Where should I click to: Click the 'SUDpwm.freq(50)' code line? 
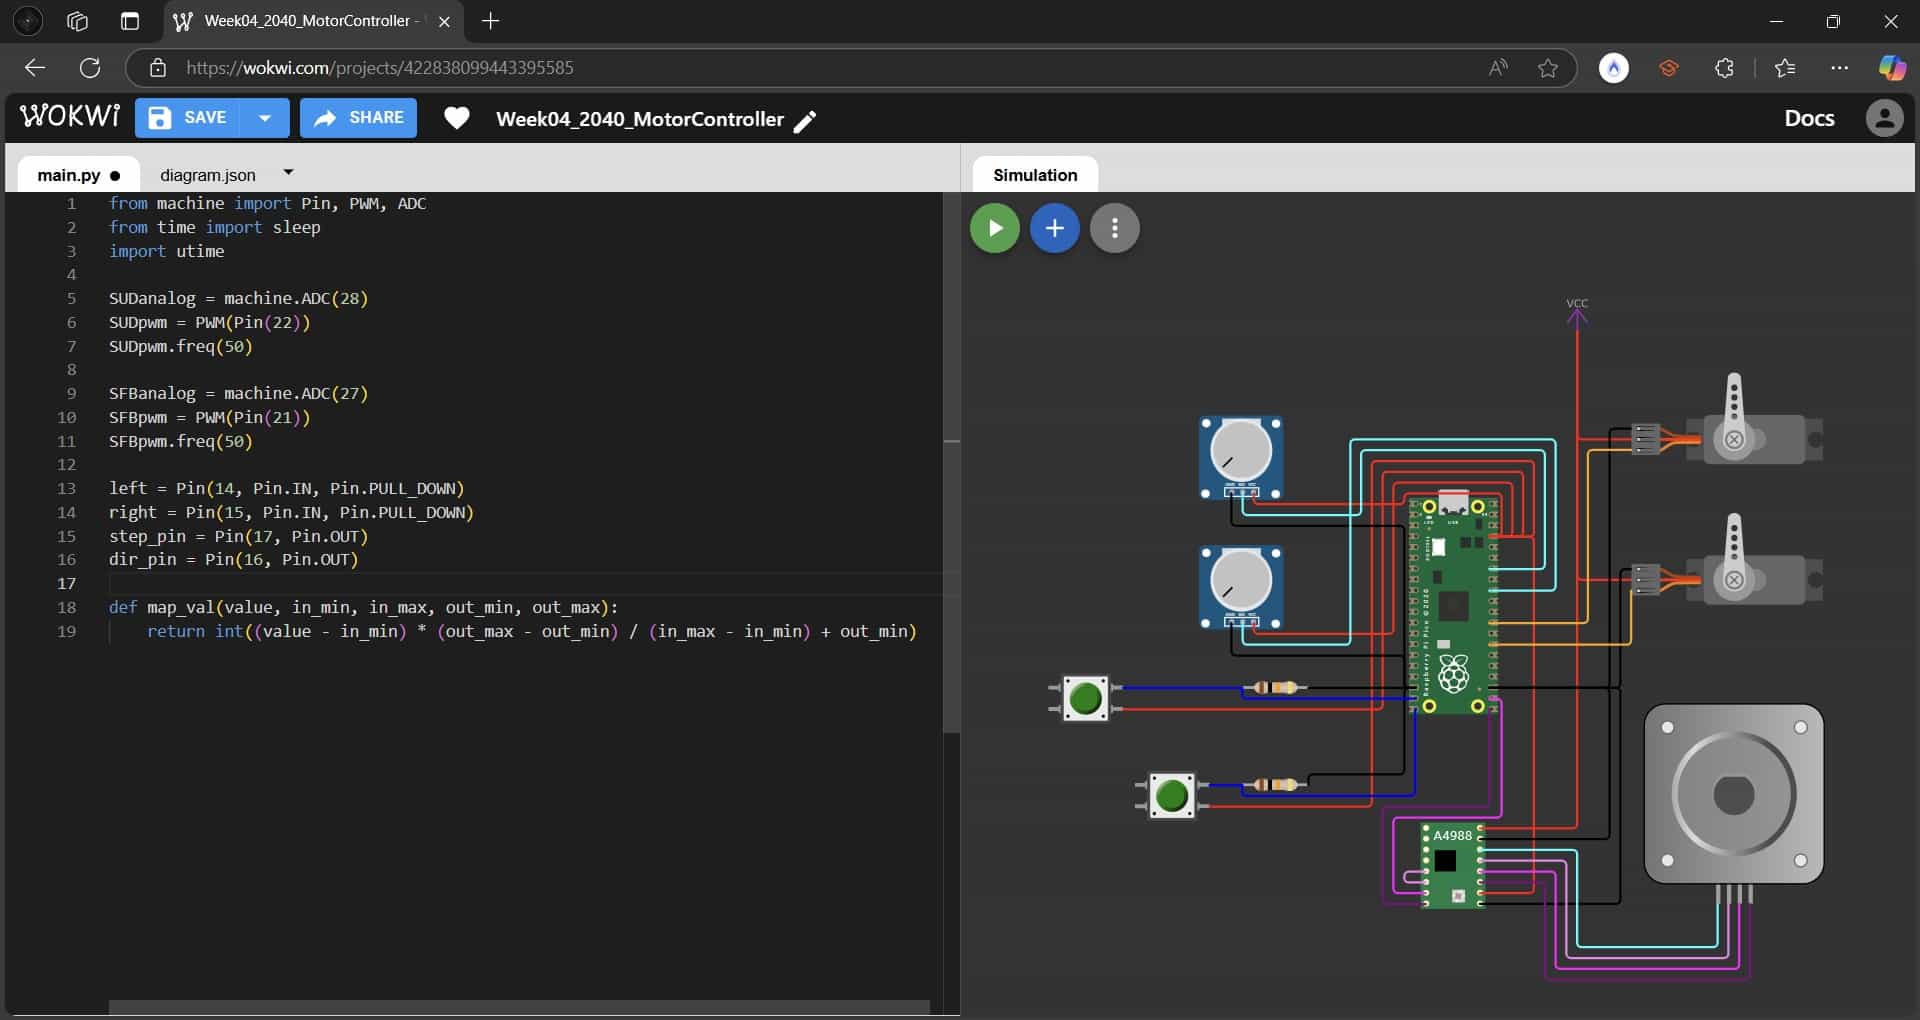pyautogui.click(x=181, y=346)
